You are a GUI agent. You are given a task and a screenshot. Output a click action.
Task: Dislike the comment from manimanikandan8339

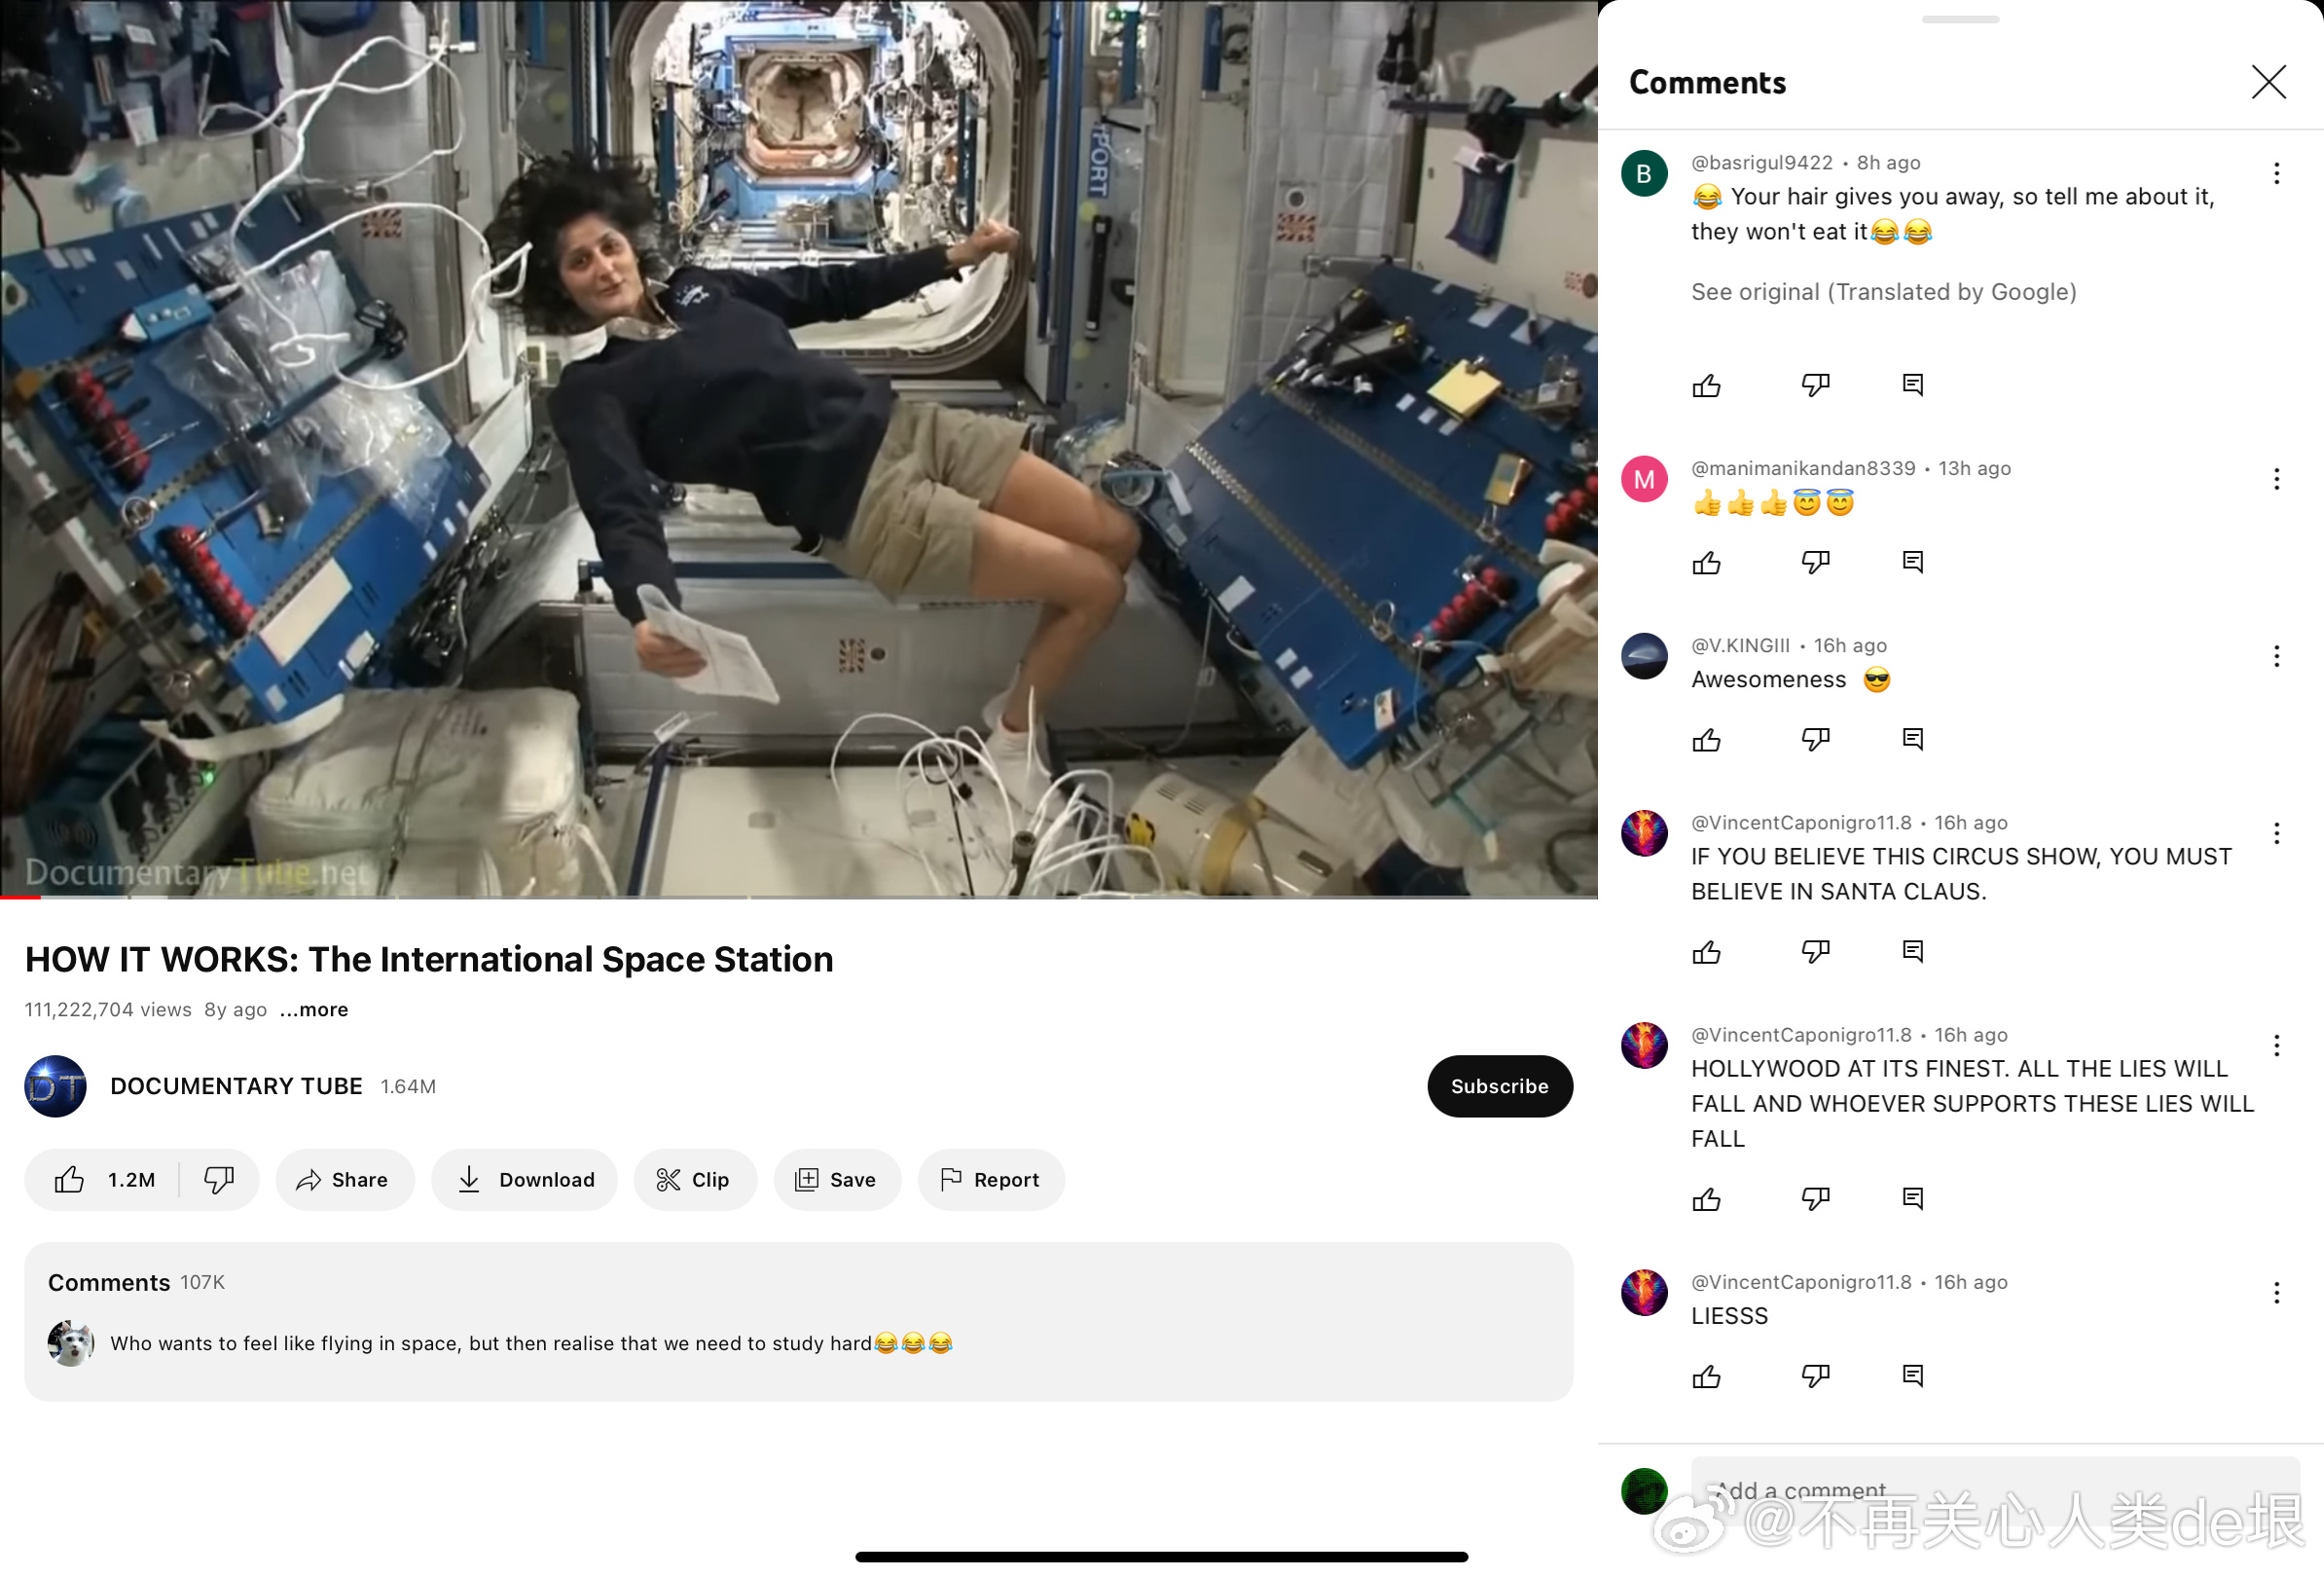click(x=1815, y=562)
